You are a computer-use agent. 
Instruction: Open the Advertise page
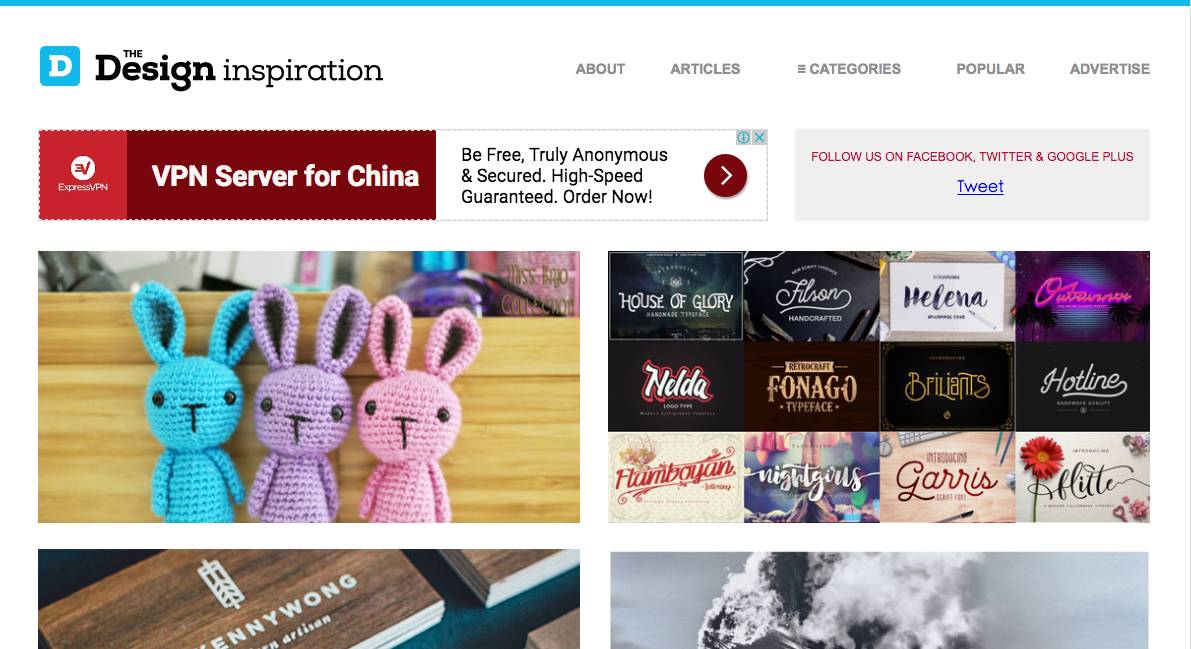click(x=1110, y=69)
